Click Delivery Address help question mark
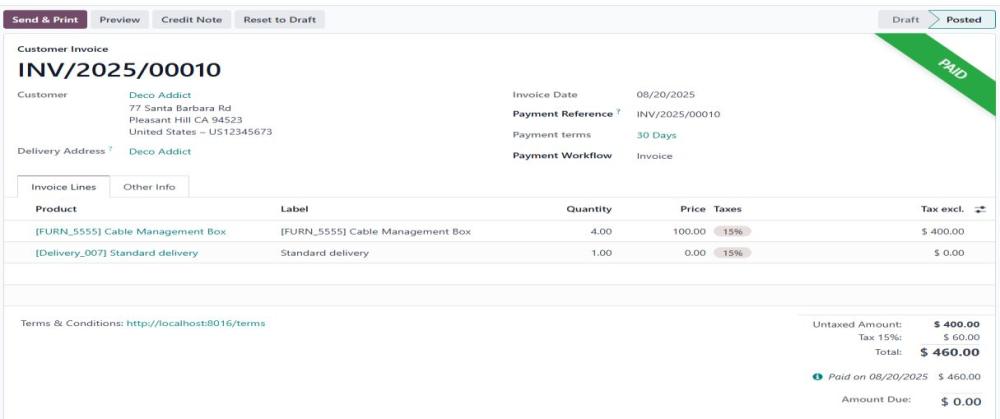Screen dimensions: 1000x419 point(110,149)
